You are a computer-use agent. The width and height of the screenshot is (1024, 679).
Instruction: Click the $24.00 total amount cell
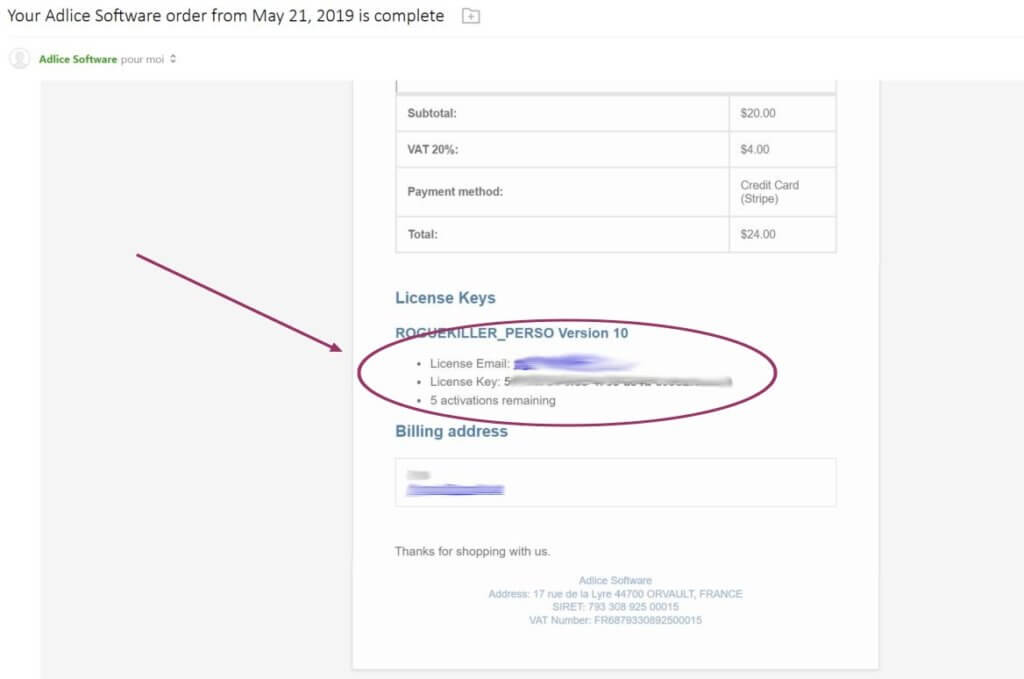(x=758, y=234)
